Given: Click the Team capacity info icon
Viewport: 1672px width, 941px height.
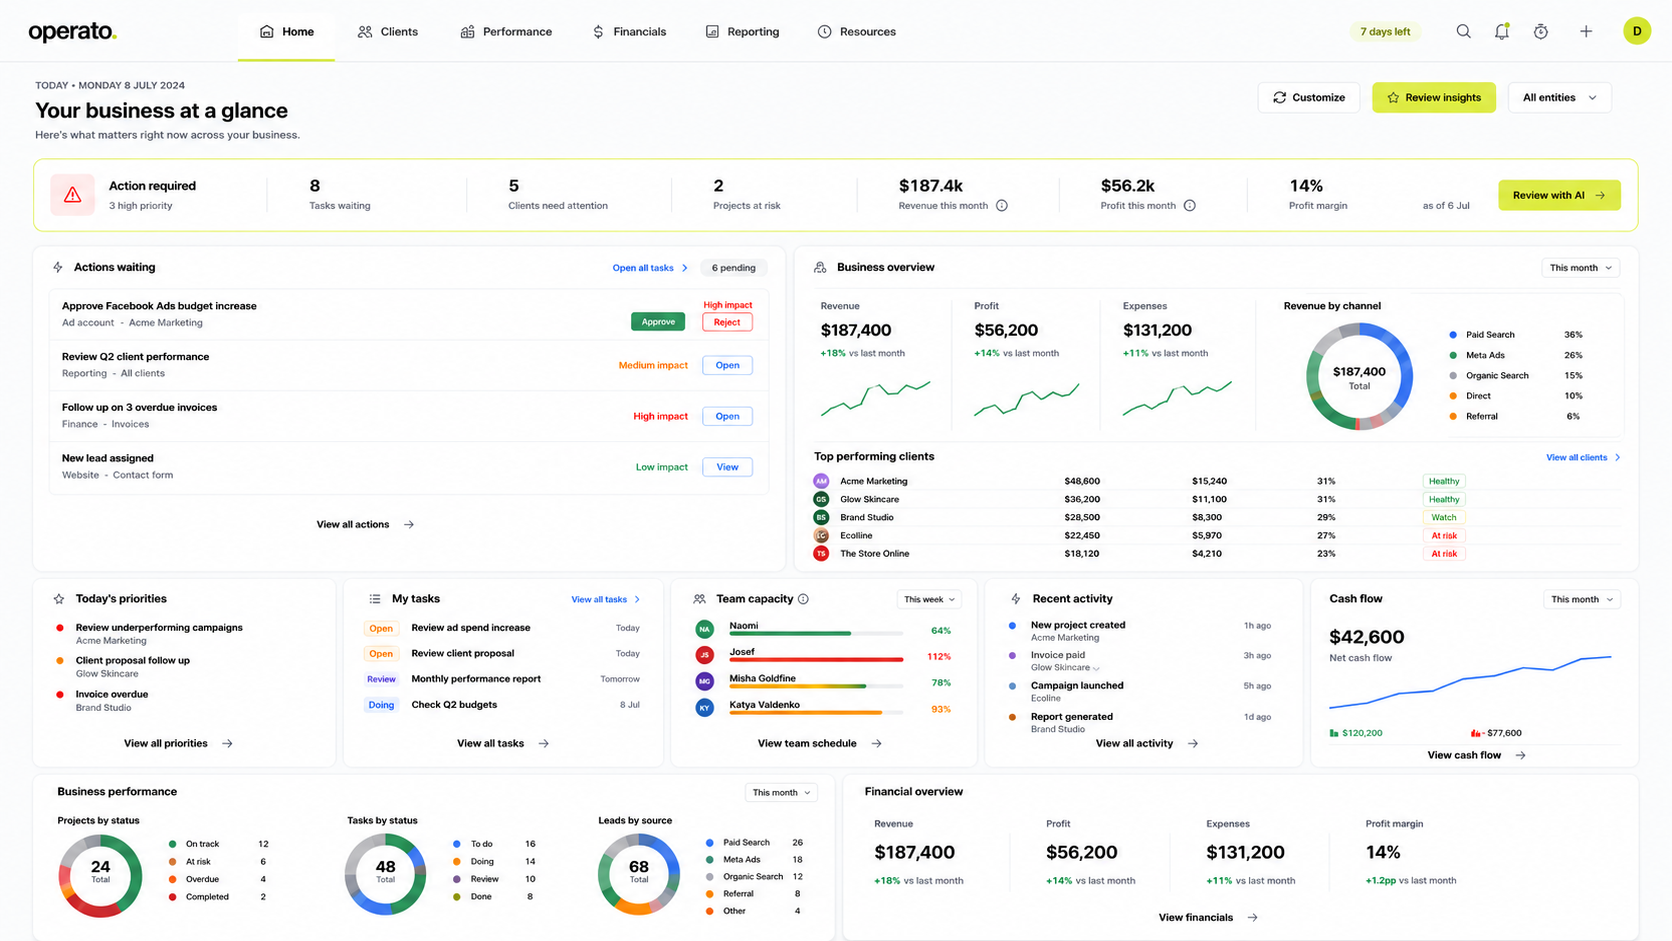Looking at the screenshot, I should (803, 599).
